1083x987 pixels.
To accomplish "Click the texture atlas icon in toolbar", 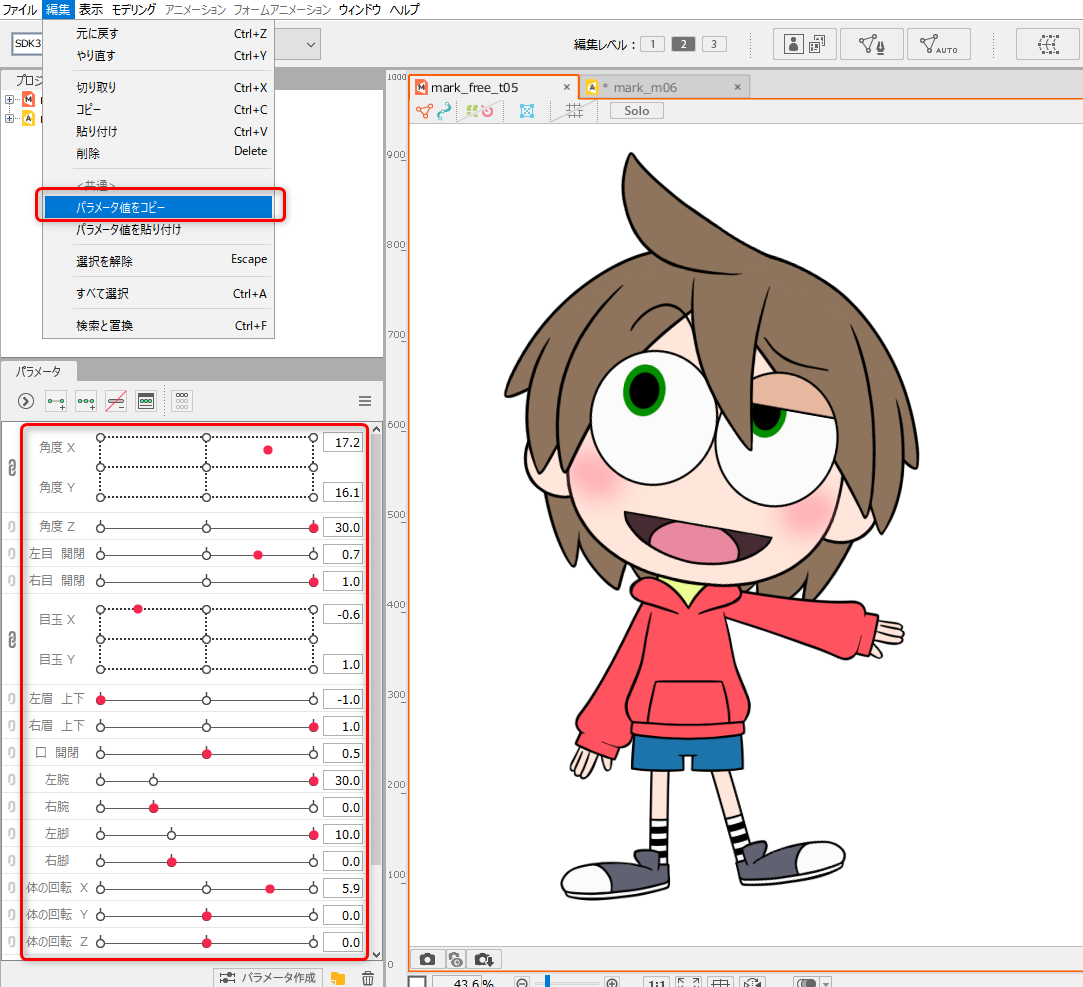I will pos(806,44).
